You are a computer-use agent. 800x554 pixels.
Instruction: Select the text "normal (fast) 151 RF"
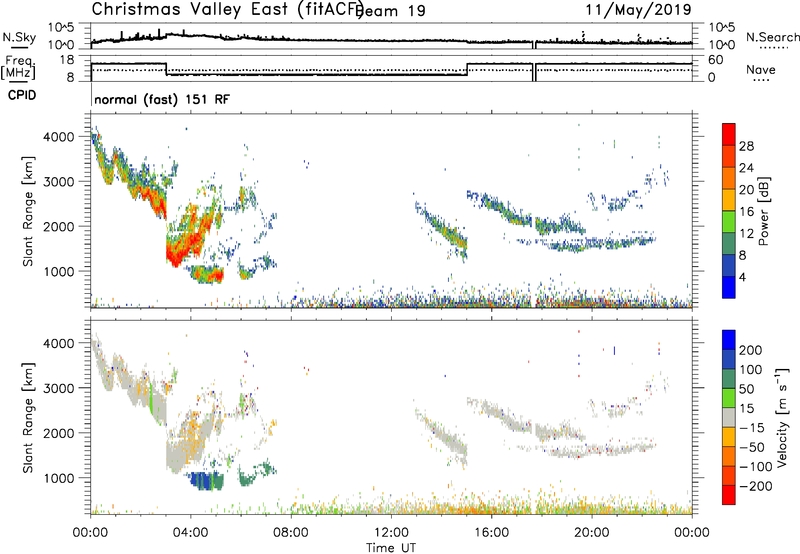click(x=162, y=99)
